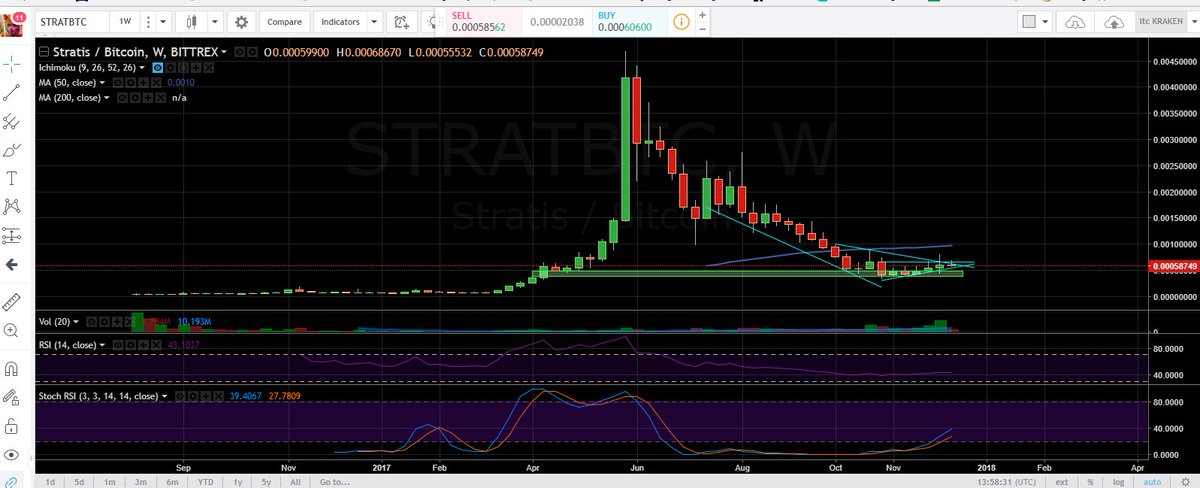Select the 5d time range

78,481
